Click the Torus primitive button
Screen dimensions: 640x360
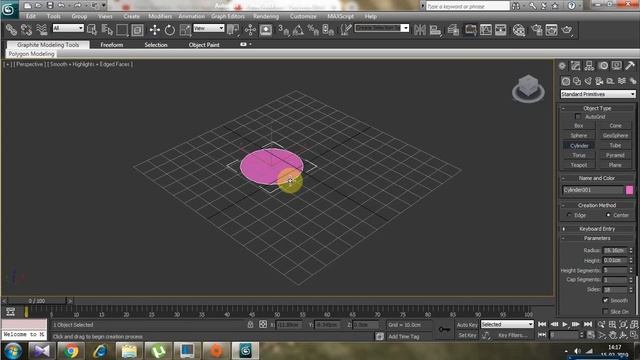[x=578, y=156]
